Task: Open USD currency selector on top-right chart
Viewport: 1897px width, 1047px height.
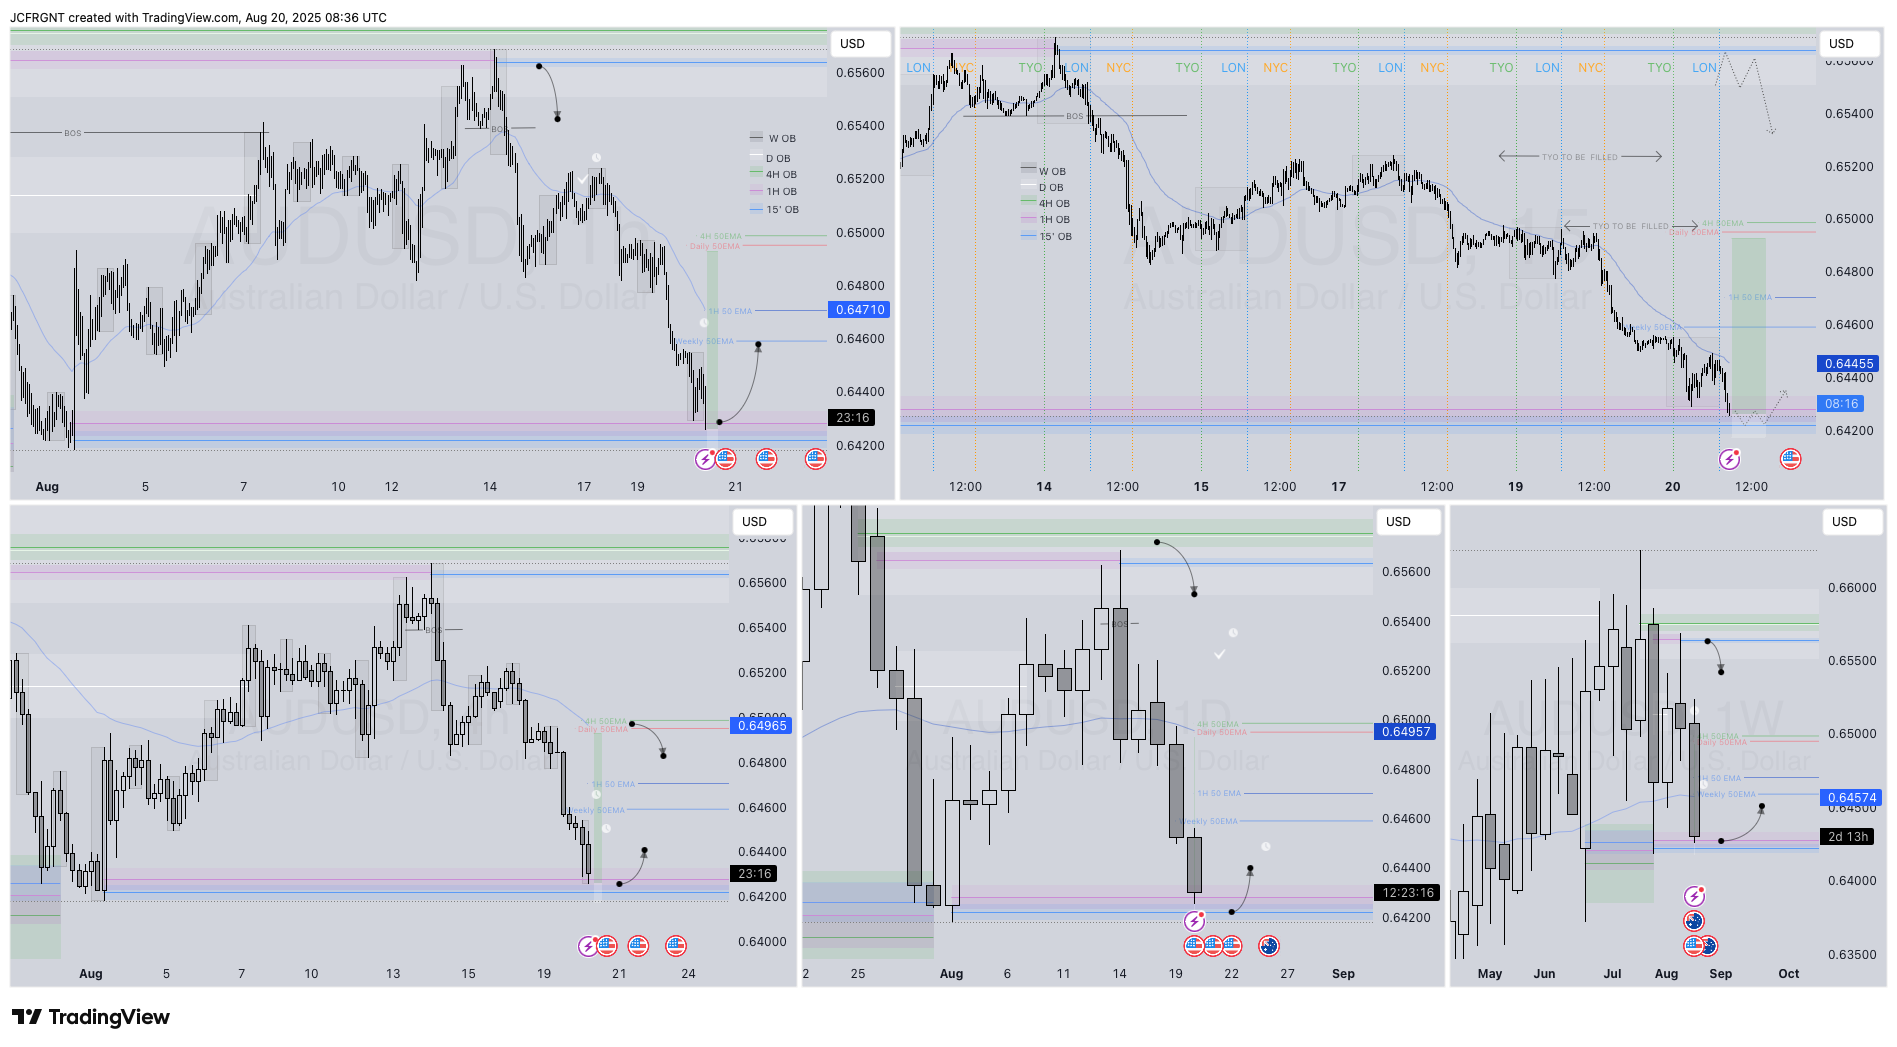Action: click(1849, 44)
